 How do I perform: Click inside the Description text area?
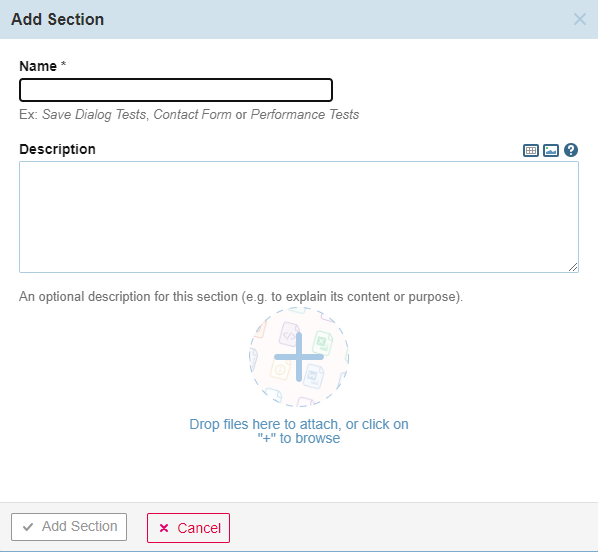(299, 217)
